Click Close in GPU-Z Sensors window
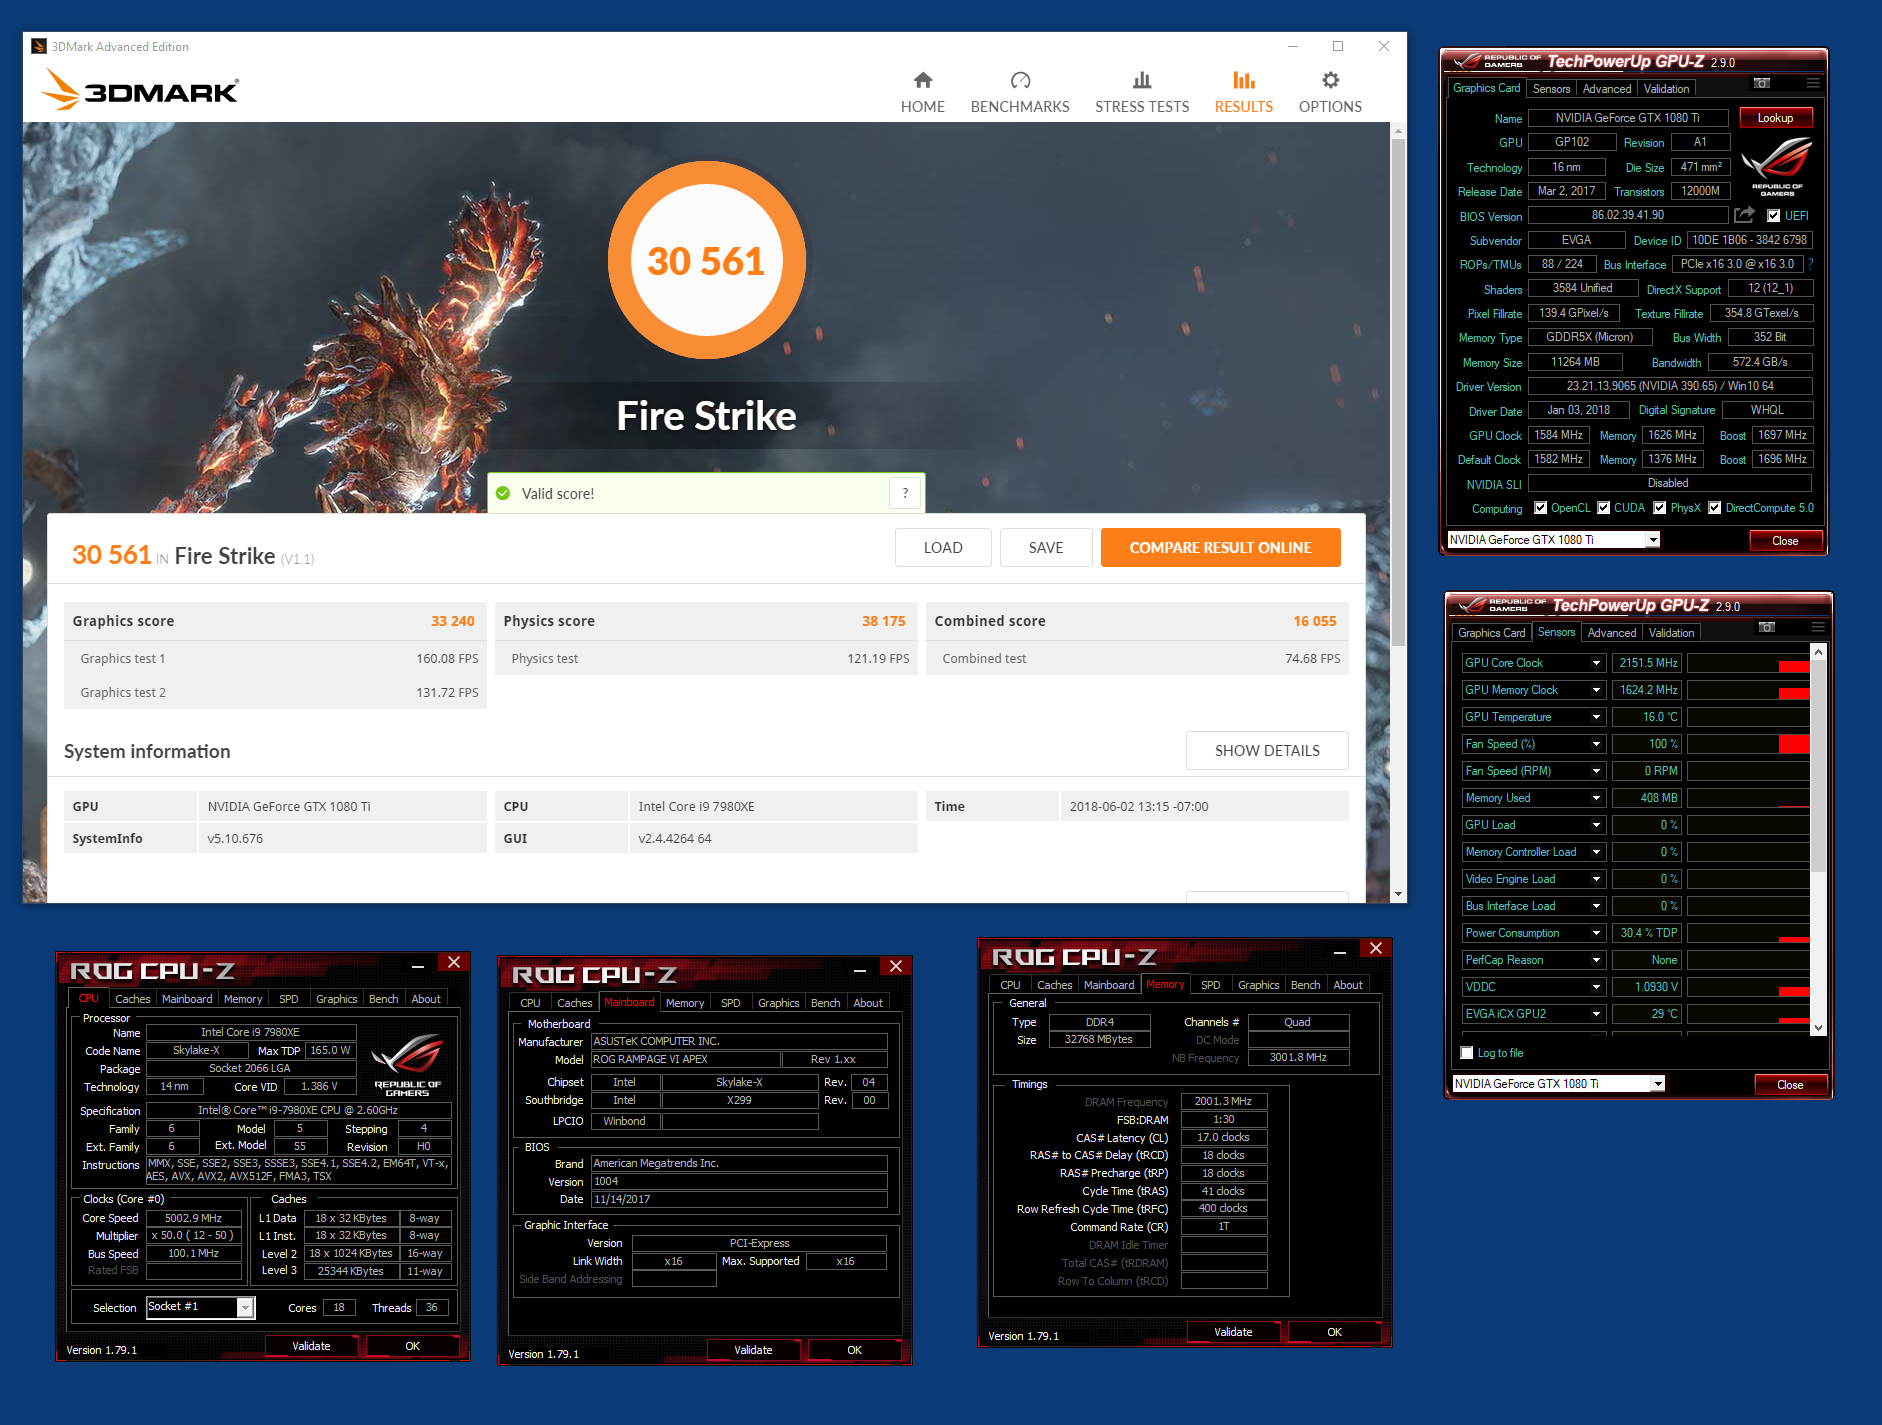1882x1425 pixels. pos(1790,1085)
